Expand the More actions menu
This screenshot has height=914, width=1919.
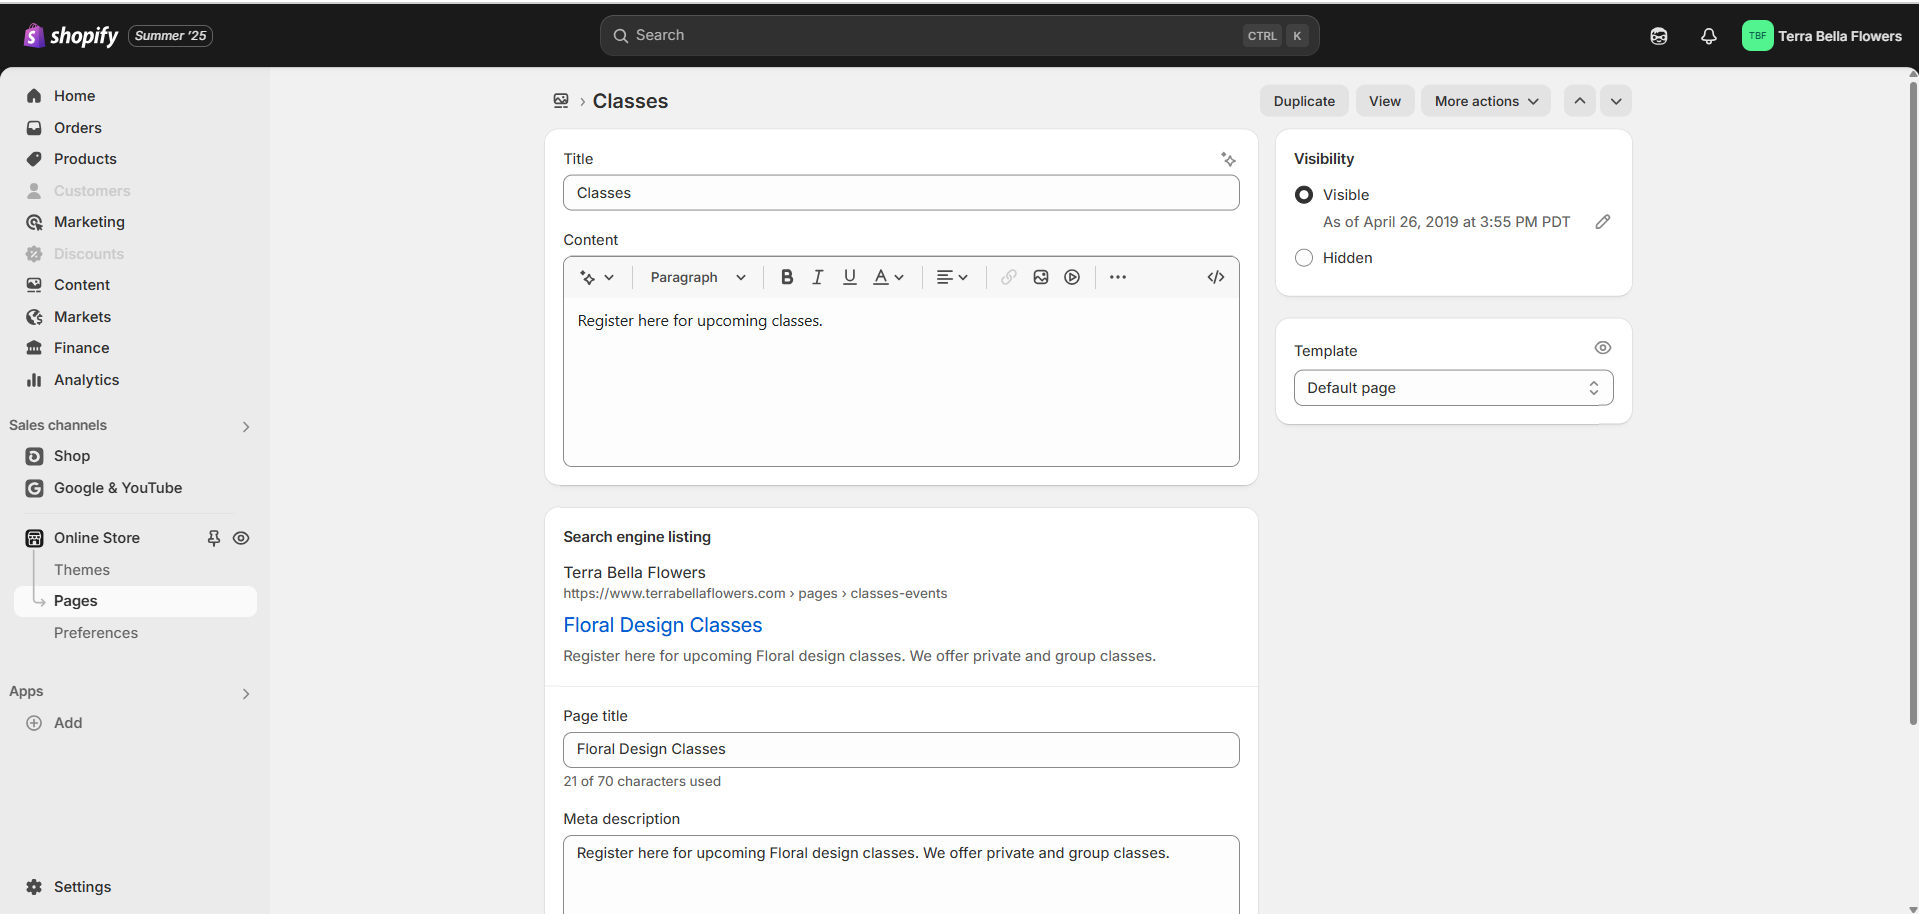[1485, 101]
